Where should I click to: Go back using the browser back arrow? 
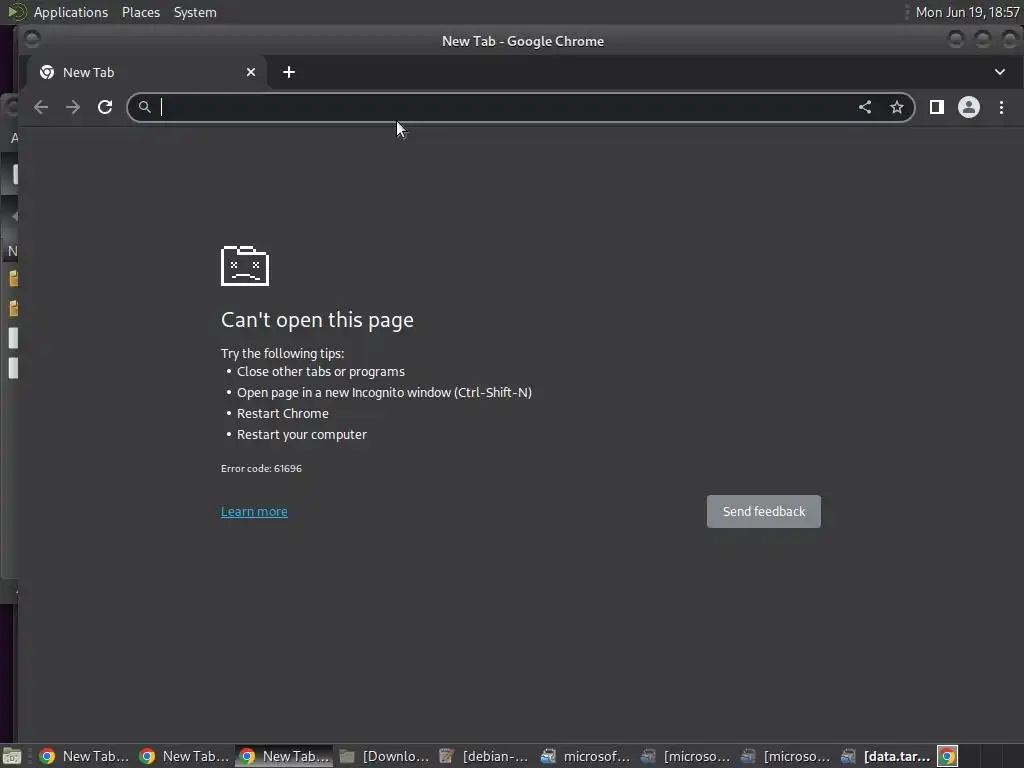41,107
